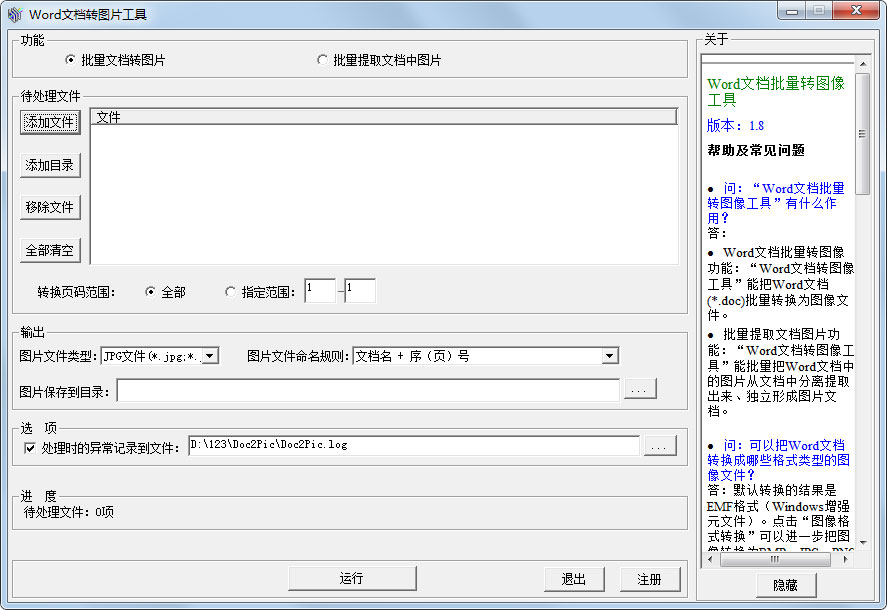Focus the 图片保存到目录 input field
This screenshot has width=887, height=610.
pyautogui.click(x=368, y=390)
